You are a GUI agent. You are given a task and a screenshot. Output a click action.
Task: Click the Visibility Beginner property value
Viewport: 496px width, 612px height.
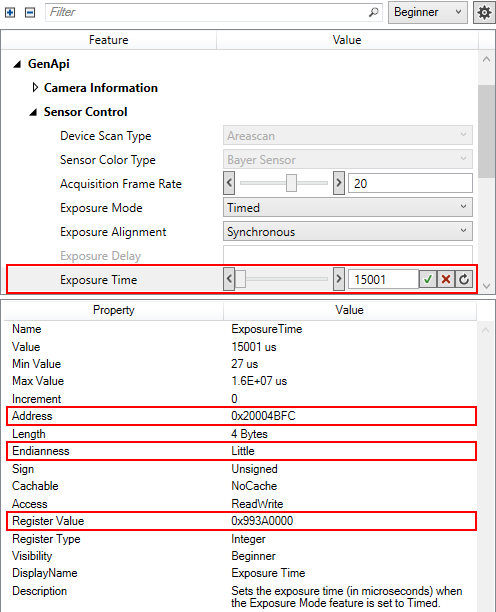pos(253,556)
